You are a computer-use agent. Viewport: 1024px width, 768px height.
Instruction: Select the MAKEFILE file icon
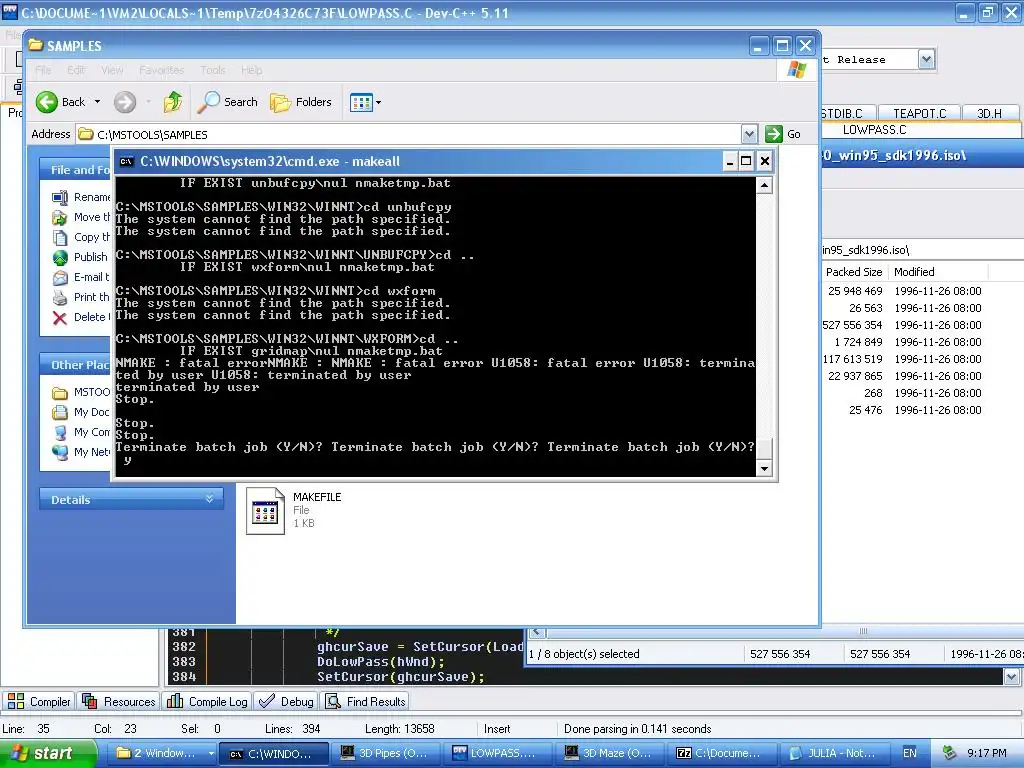265,511
